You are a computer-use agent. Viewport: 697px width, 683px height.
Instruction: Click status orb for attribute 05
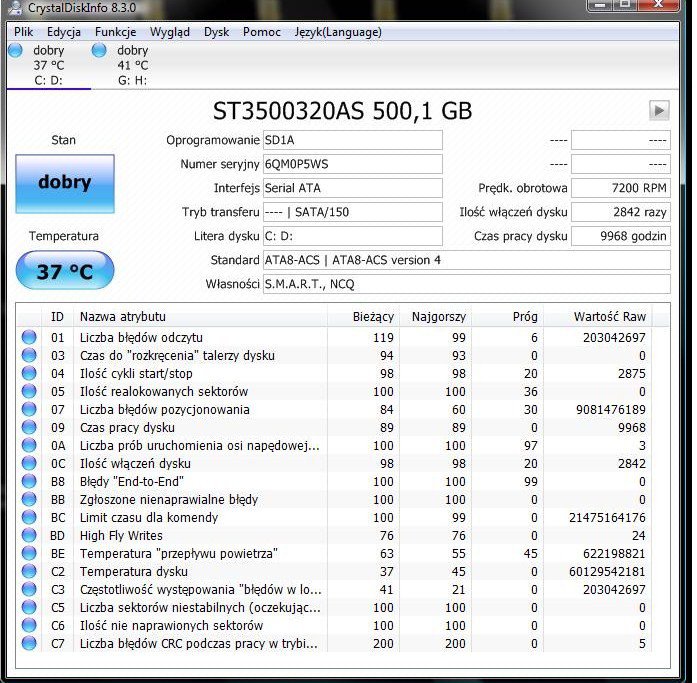29,391
